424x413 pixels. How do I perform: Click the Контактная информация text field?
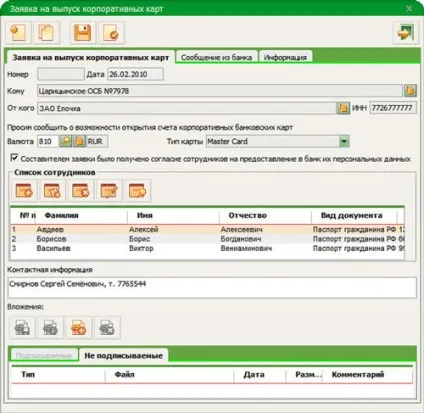point(212,287)
